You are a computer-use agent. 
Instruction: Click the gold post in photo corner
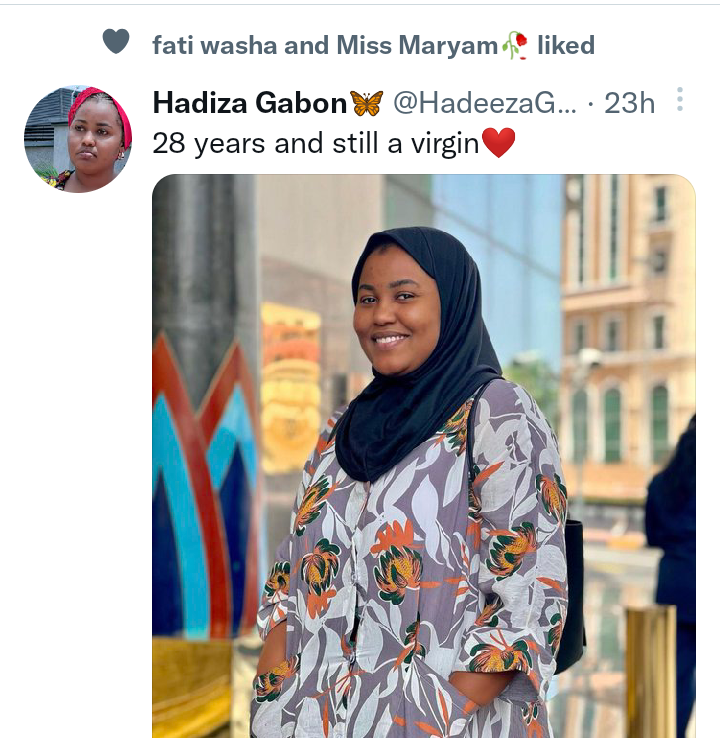(x=650, y=671)
